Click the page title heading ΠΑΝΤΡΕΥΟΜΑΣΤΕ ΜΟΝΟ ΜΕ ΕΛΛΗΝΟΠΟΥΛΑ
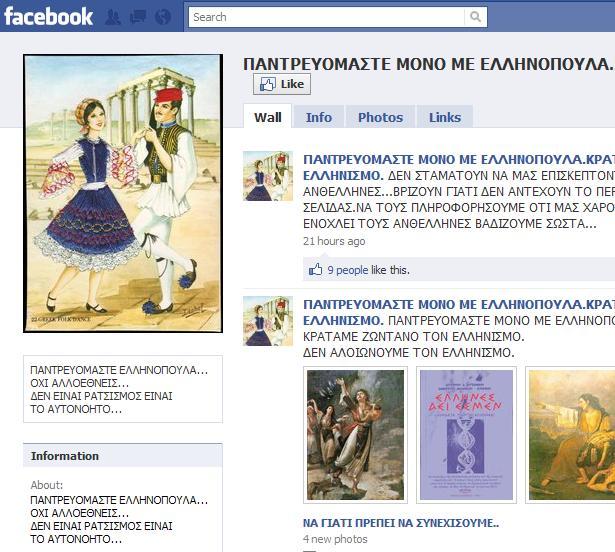The width and height of the screenshot is (615, 552). 429,64
